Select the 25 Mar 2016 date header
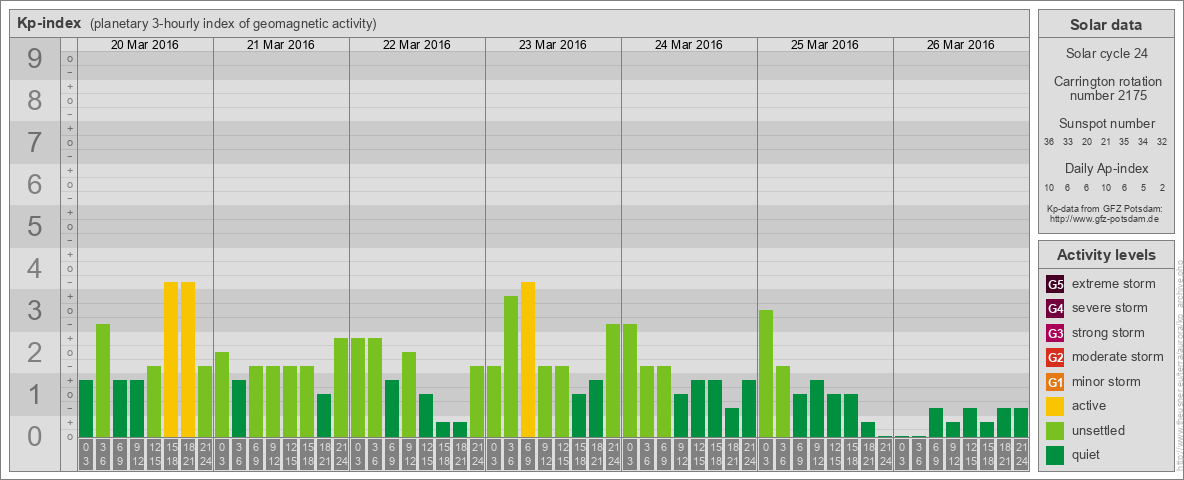 [x=825, y=45]
